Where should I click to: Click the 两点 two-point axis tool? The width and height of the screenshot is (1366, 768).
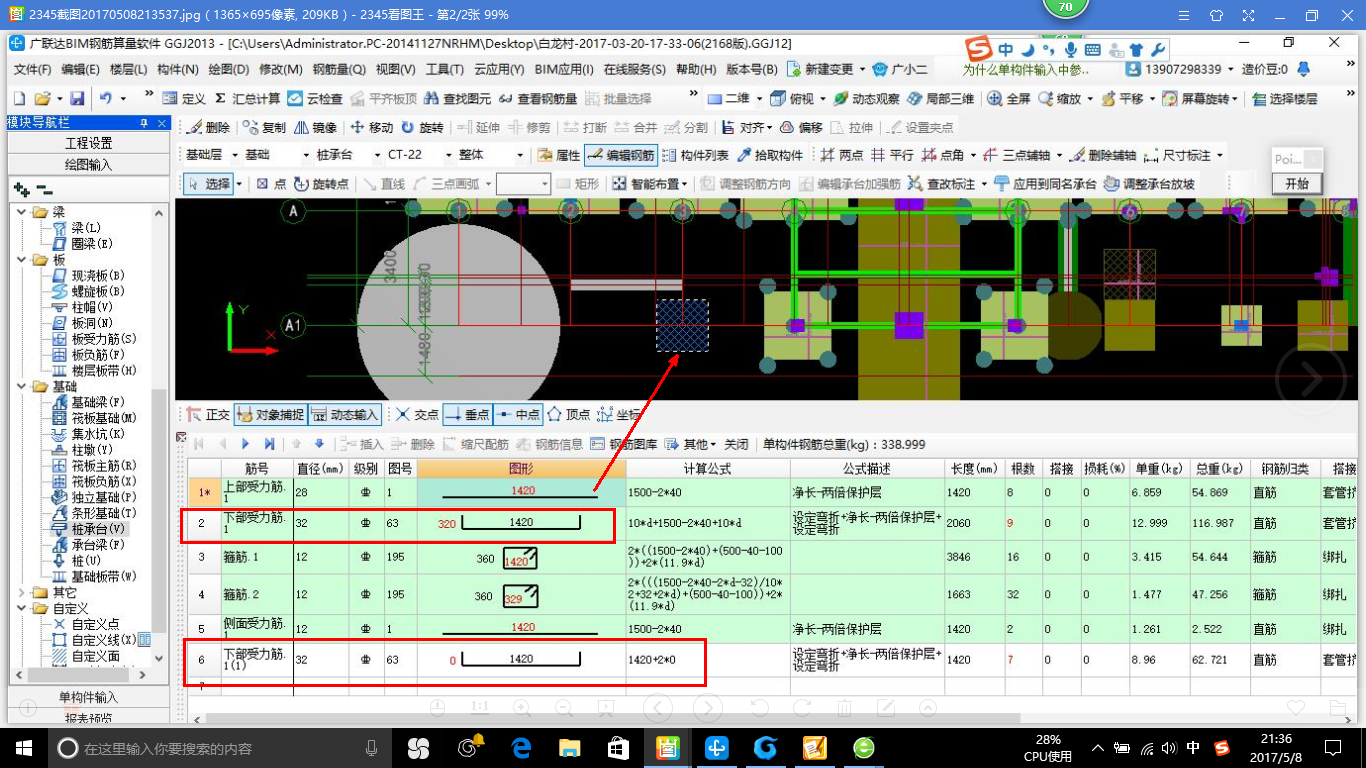[841, 155]
